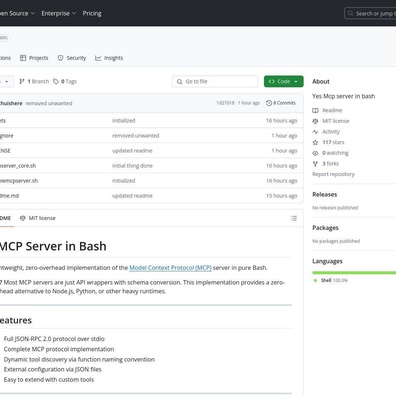Click the pulse icon beside Activity
This screenshot has width=396, height=396.
pyautogui.click(x=315, y=132)
